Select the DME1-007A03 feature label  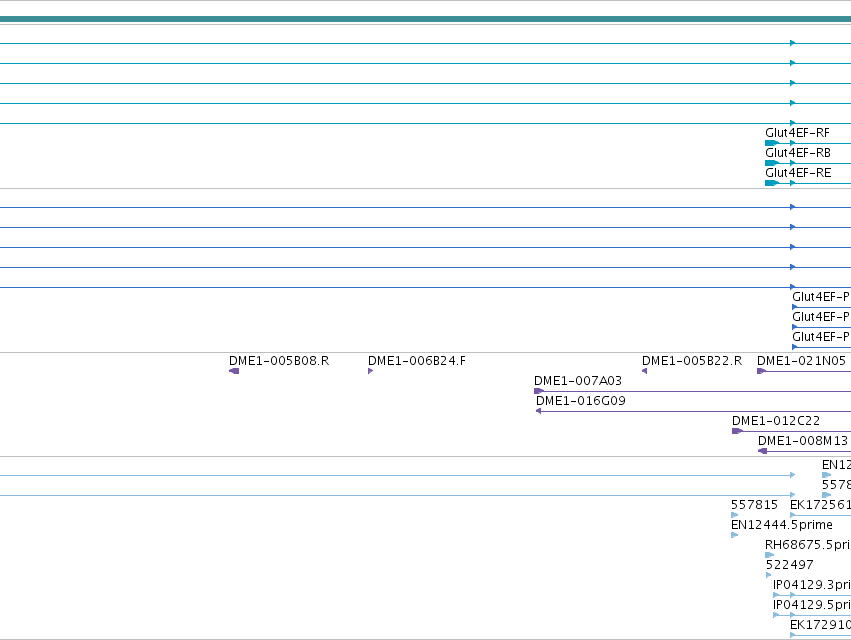point(578,381)
